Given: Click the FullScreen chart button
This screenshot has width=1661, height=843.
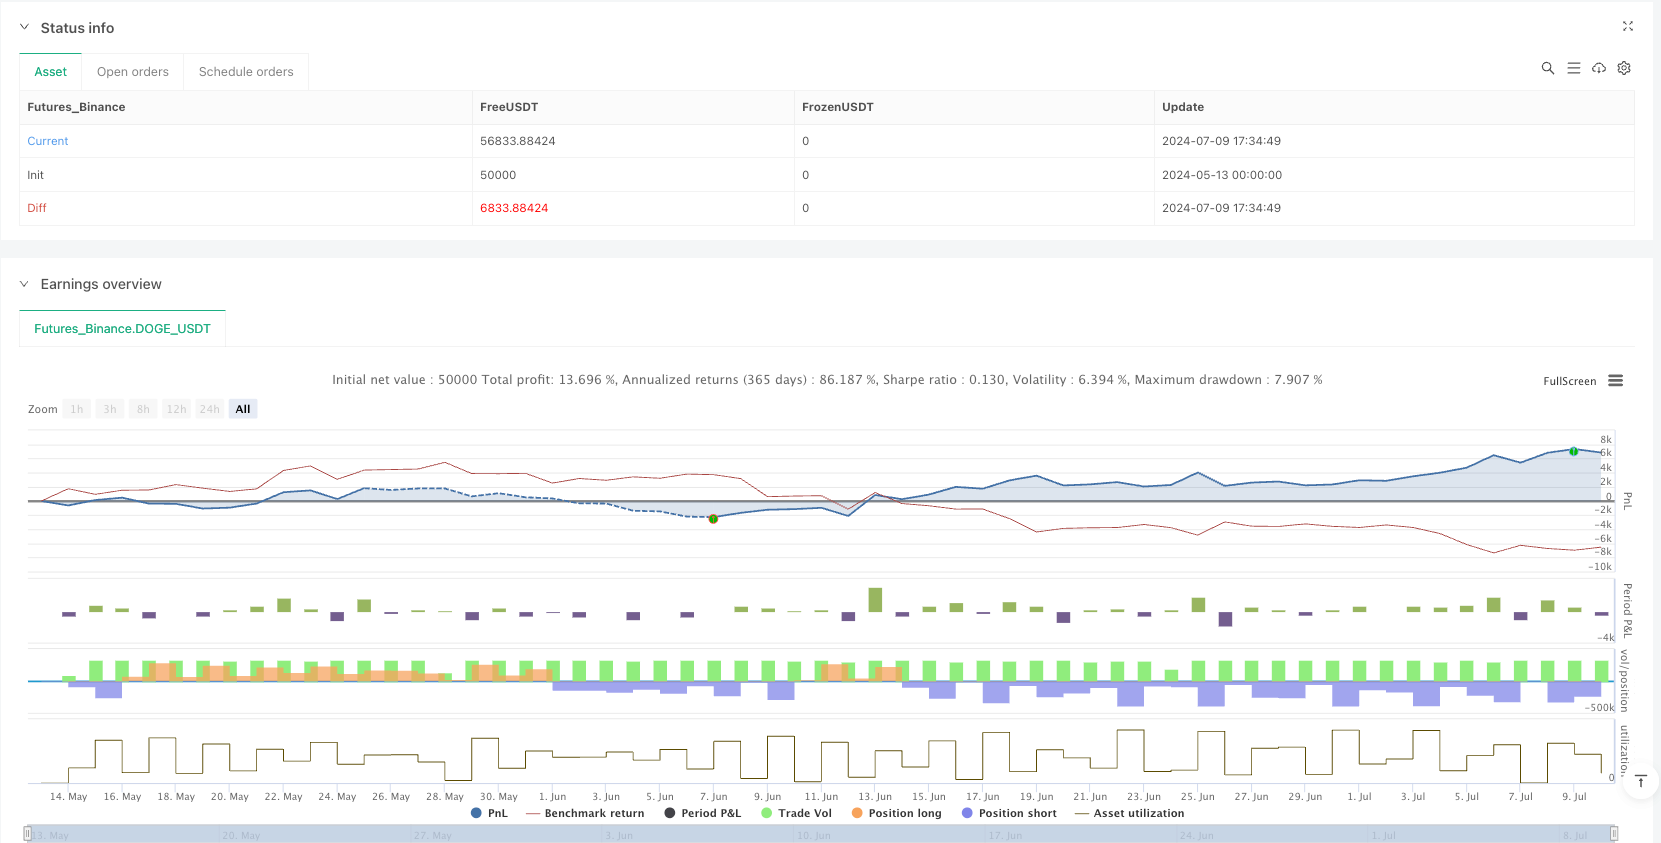Looking at the screenshot, I should point(1569,381).
